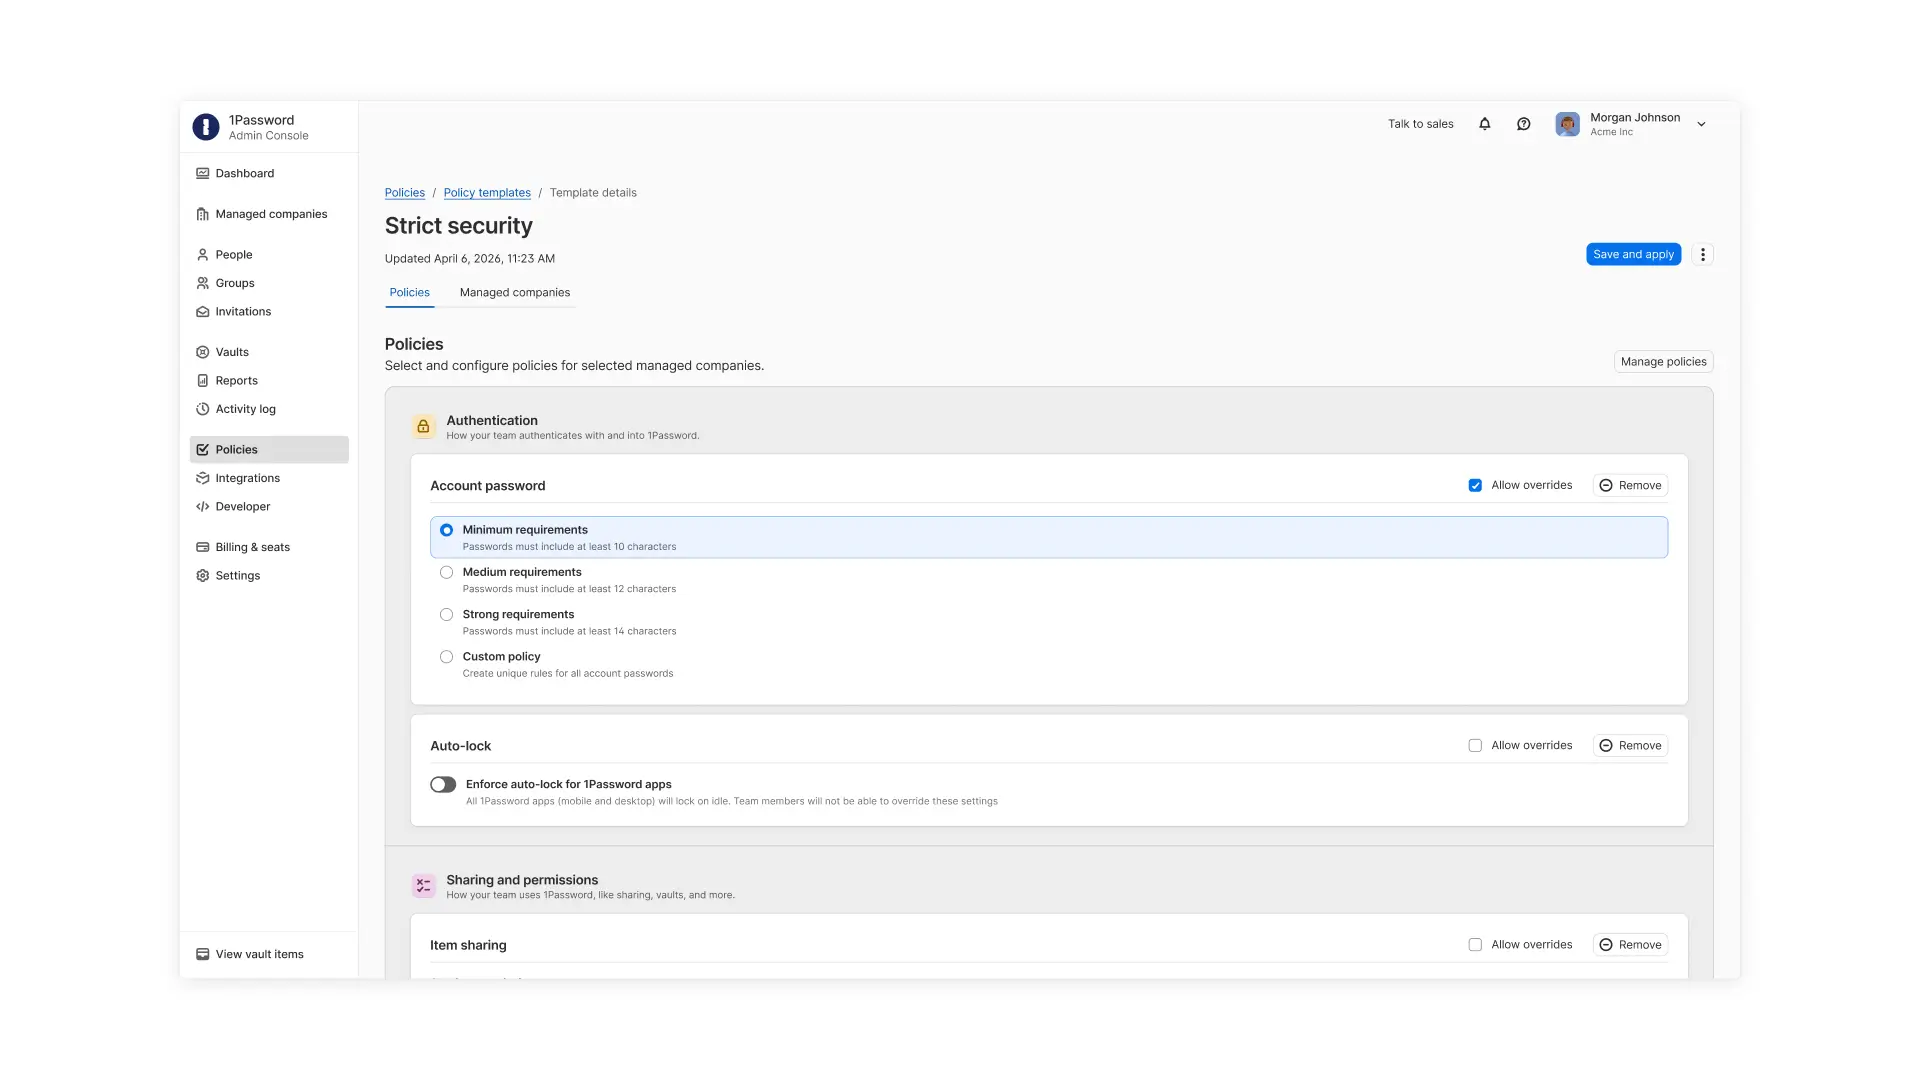
Task: Click the Sharing and permissions section icon
Action: click(x=424, y=886)
